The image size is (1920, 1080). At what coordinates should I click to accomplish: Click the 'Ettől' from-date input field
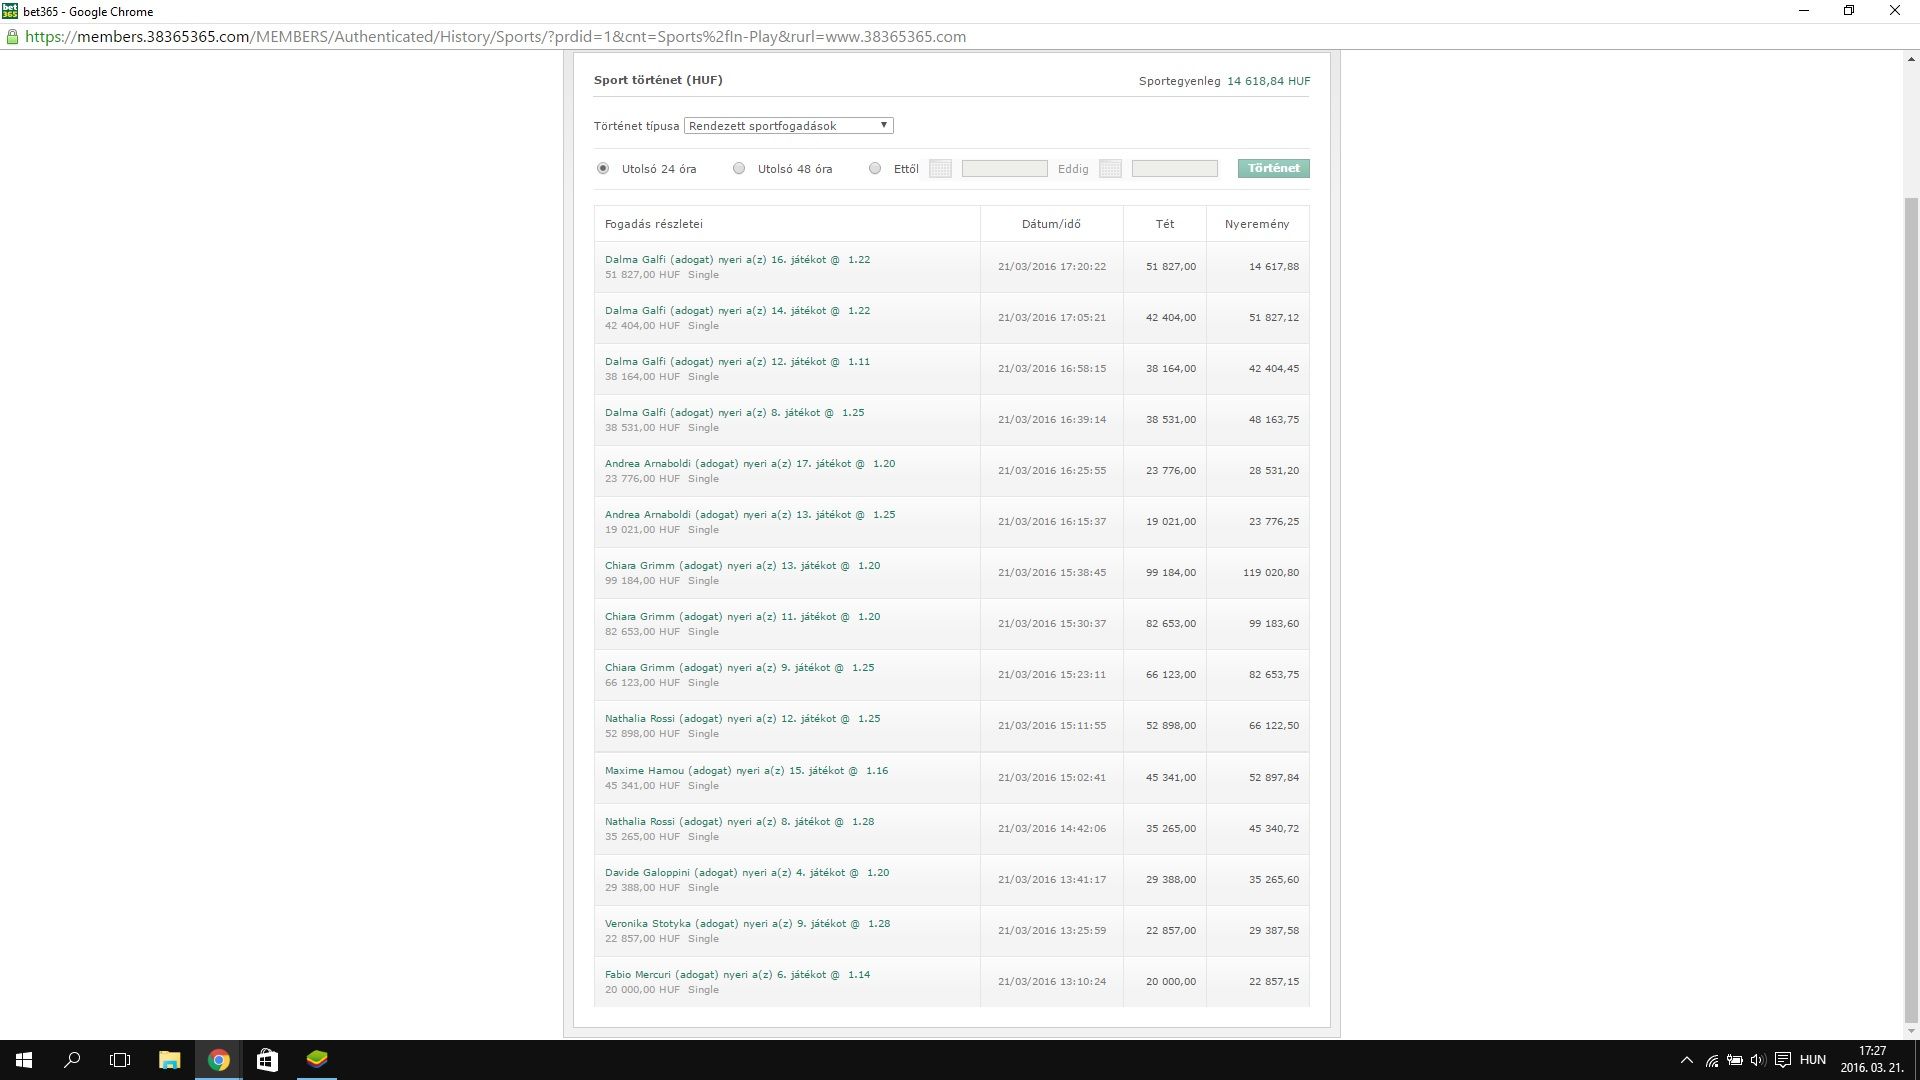click(1004, 169)
